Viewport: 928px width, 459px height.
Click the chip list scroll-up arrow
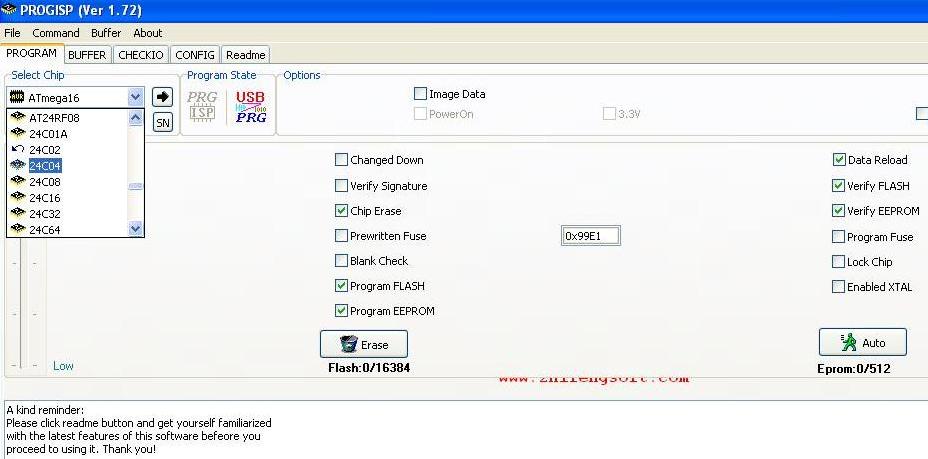tap(136, 117)
